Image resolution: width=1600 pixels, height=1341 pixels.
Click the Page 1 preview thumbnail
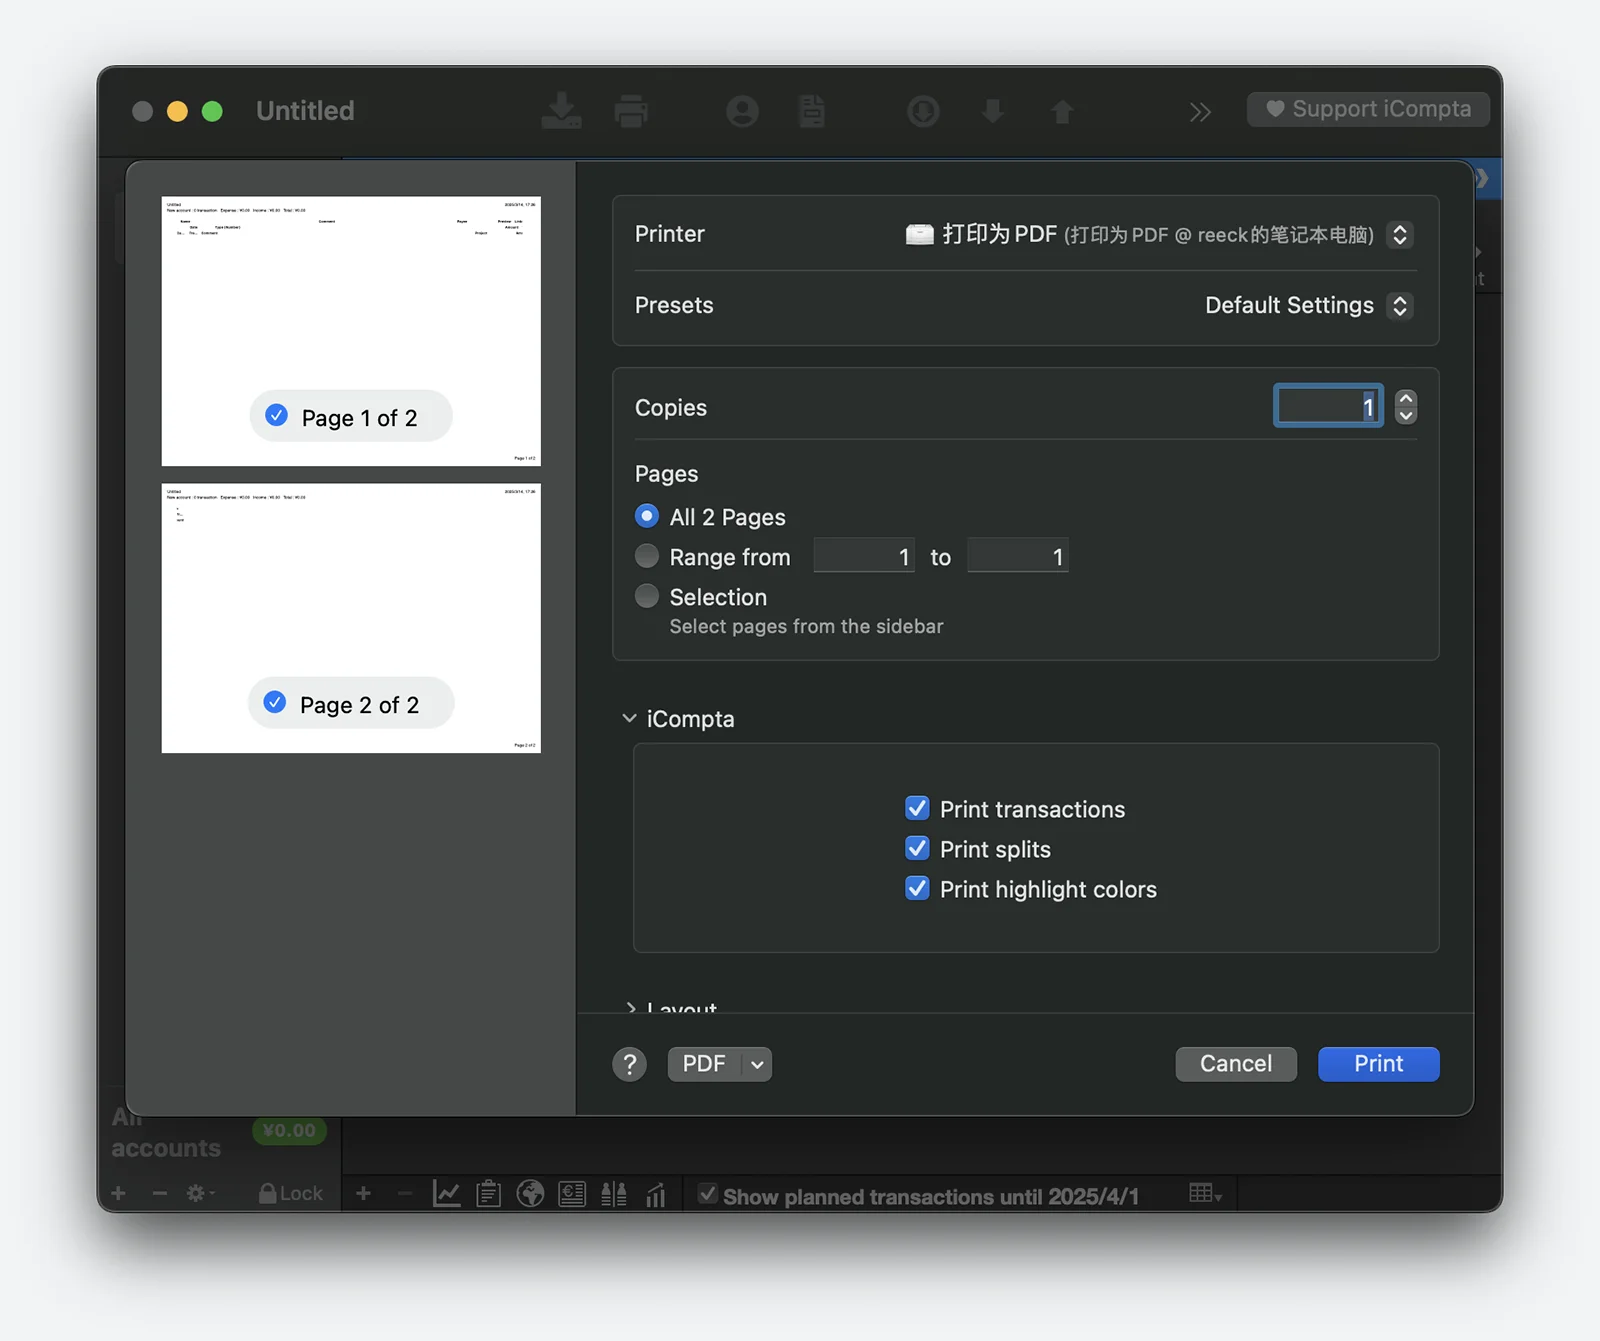pyautogui.click(x=351, y=331)
